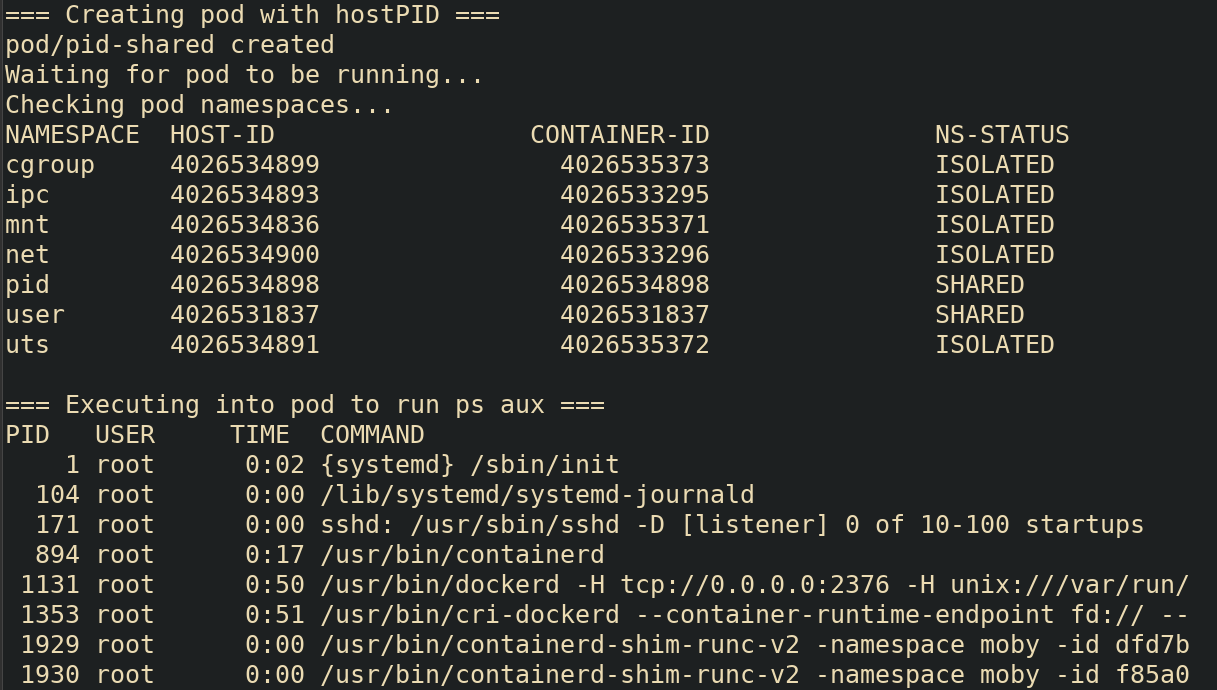This screenshot has height=690, width=1217.
Task: Click the "Executing into pod" heading line
Action: (x=305, y=405)
